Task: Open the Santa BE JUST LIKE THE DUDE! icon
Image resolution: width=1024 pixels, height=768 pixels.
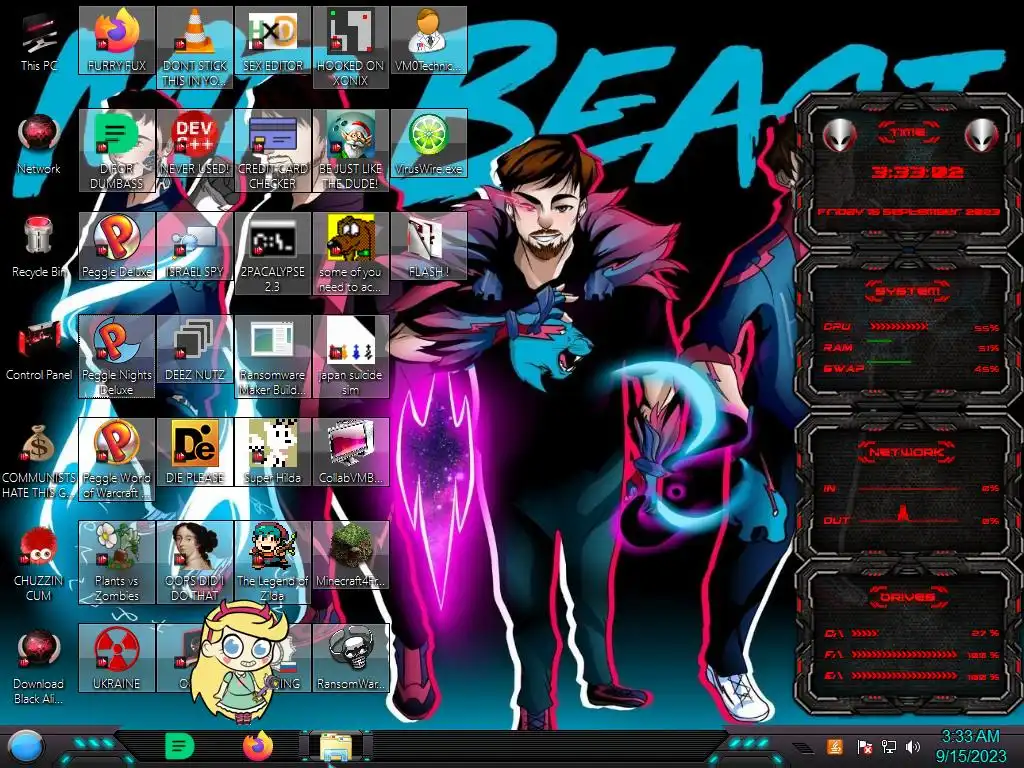Action: click(351, 151)
